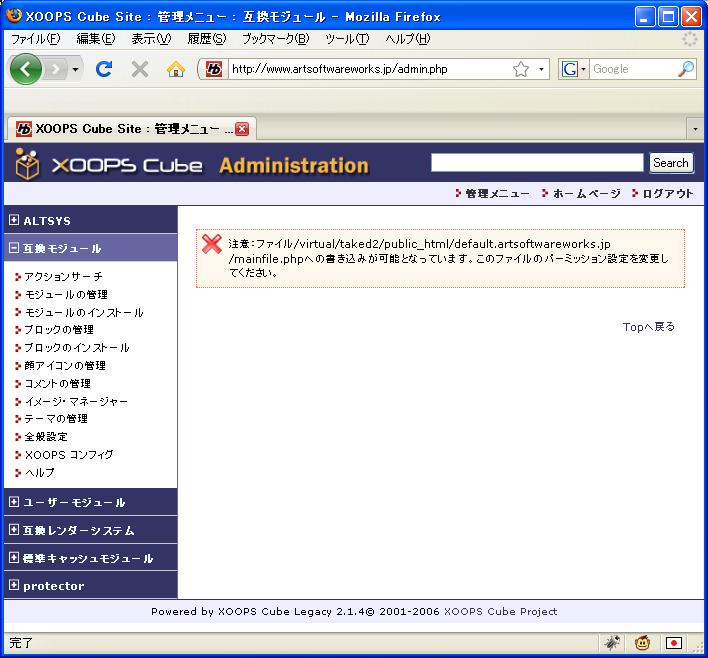Expand the ユーザーモジュール section

coord(14,502)
